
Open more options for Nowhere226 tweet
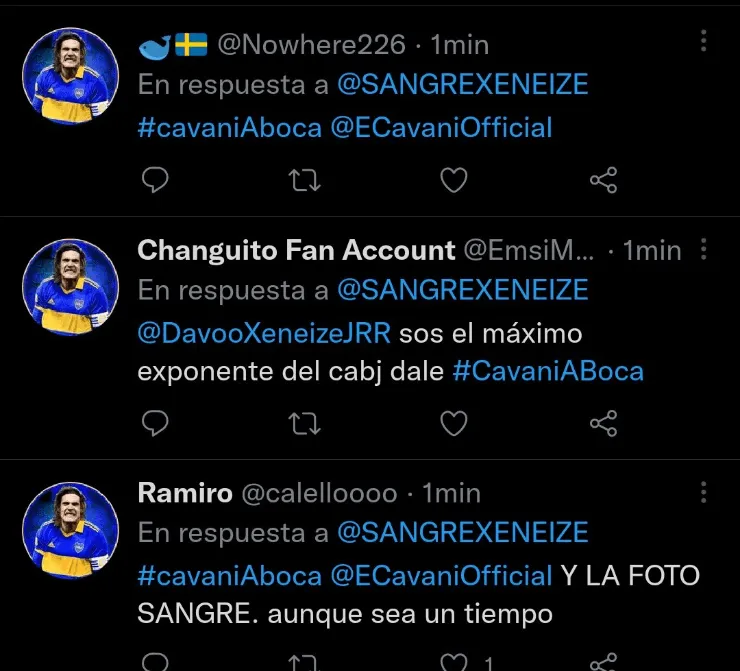coord(704,41)
